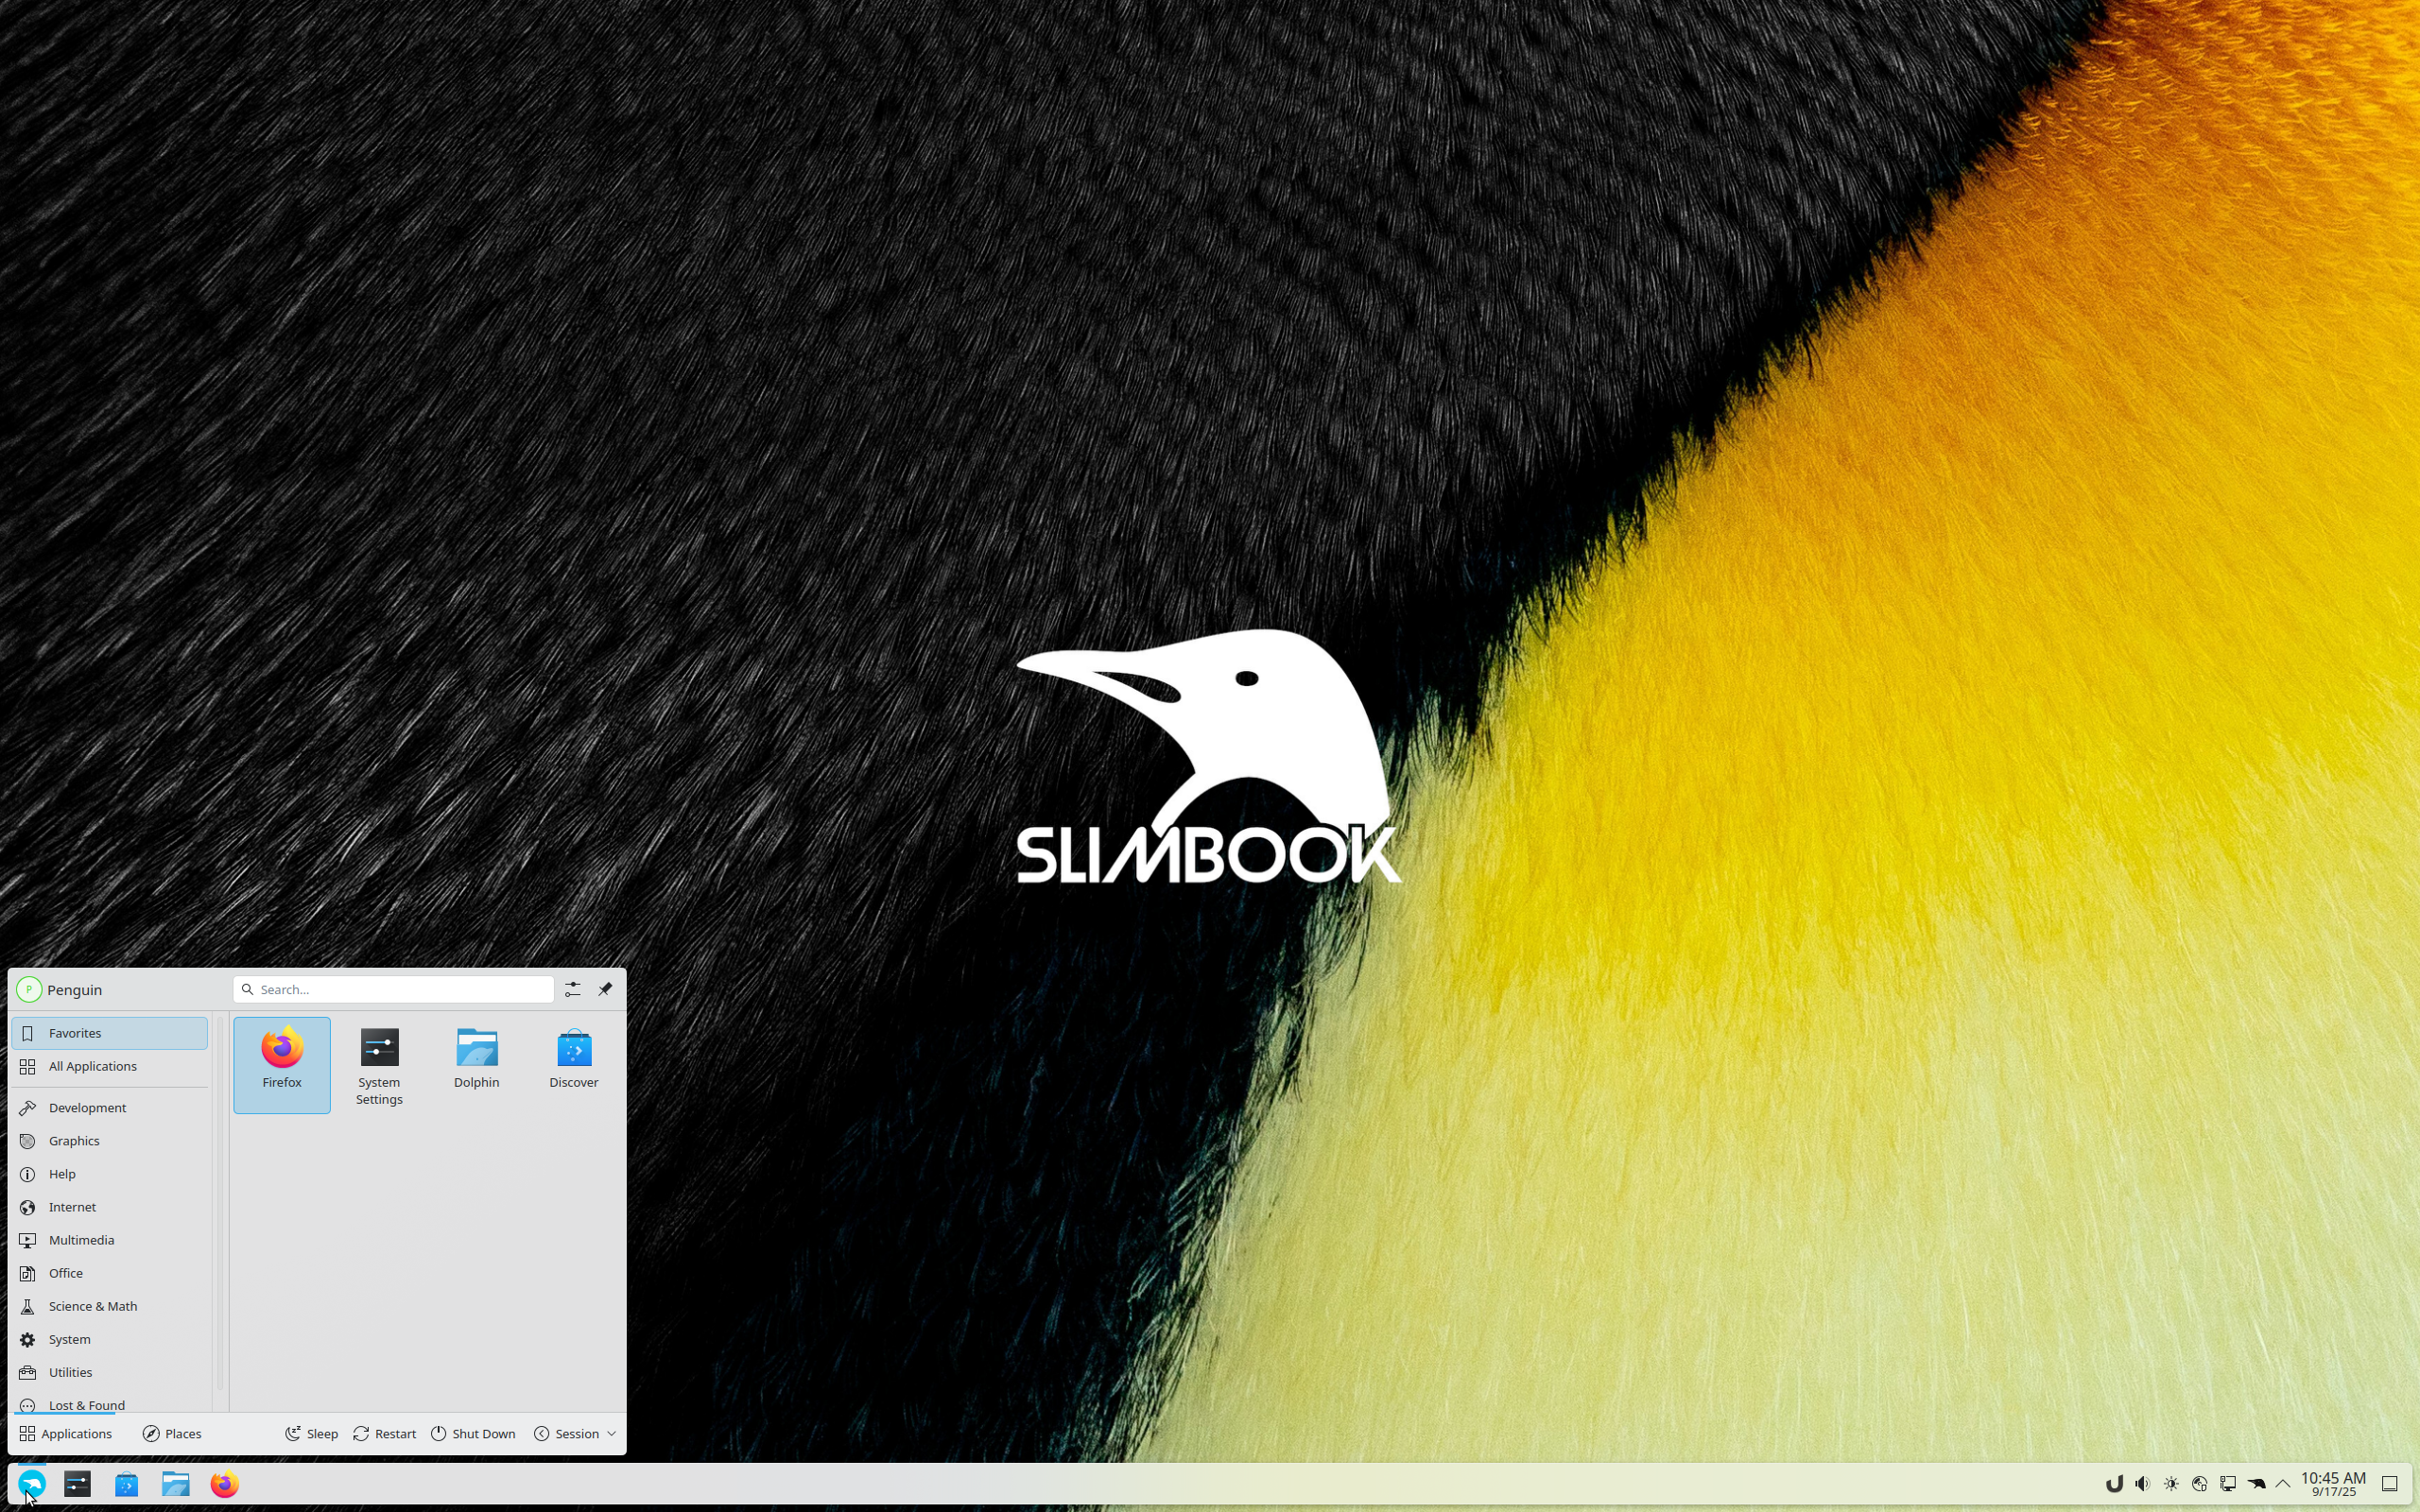Open the Internet category
The width and height of the screenshot is (2420, 1512).
coord(110,1207)
